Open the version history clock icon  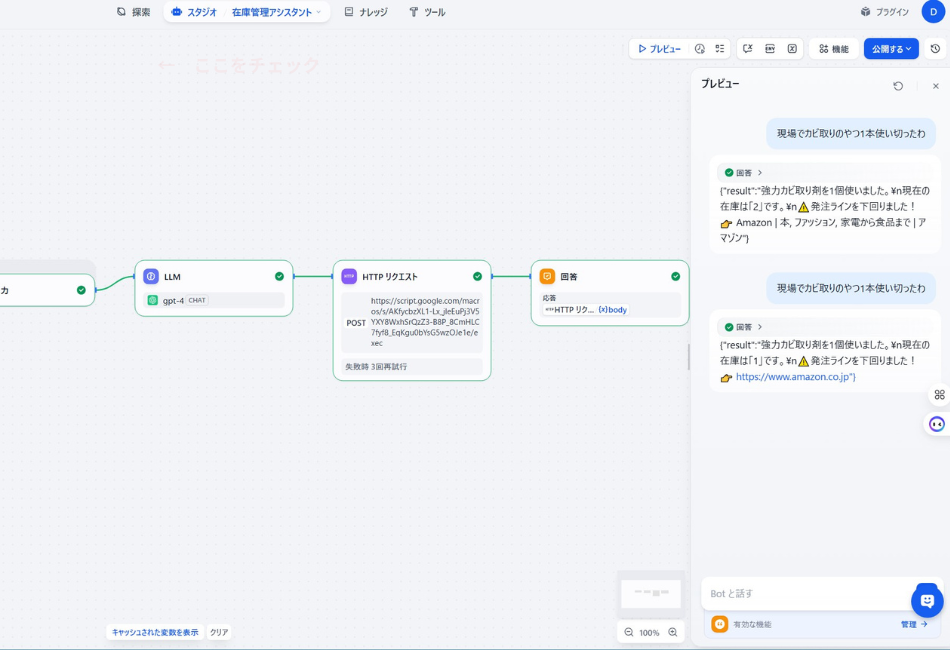935,48
